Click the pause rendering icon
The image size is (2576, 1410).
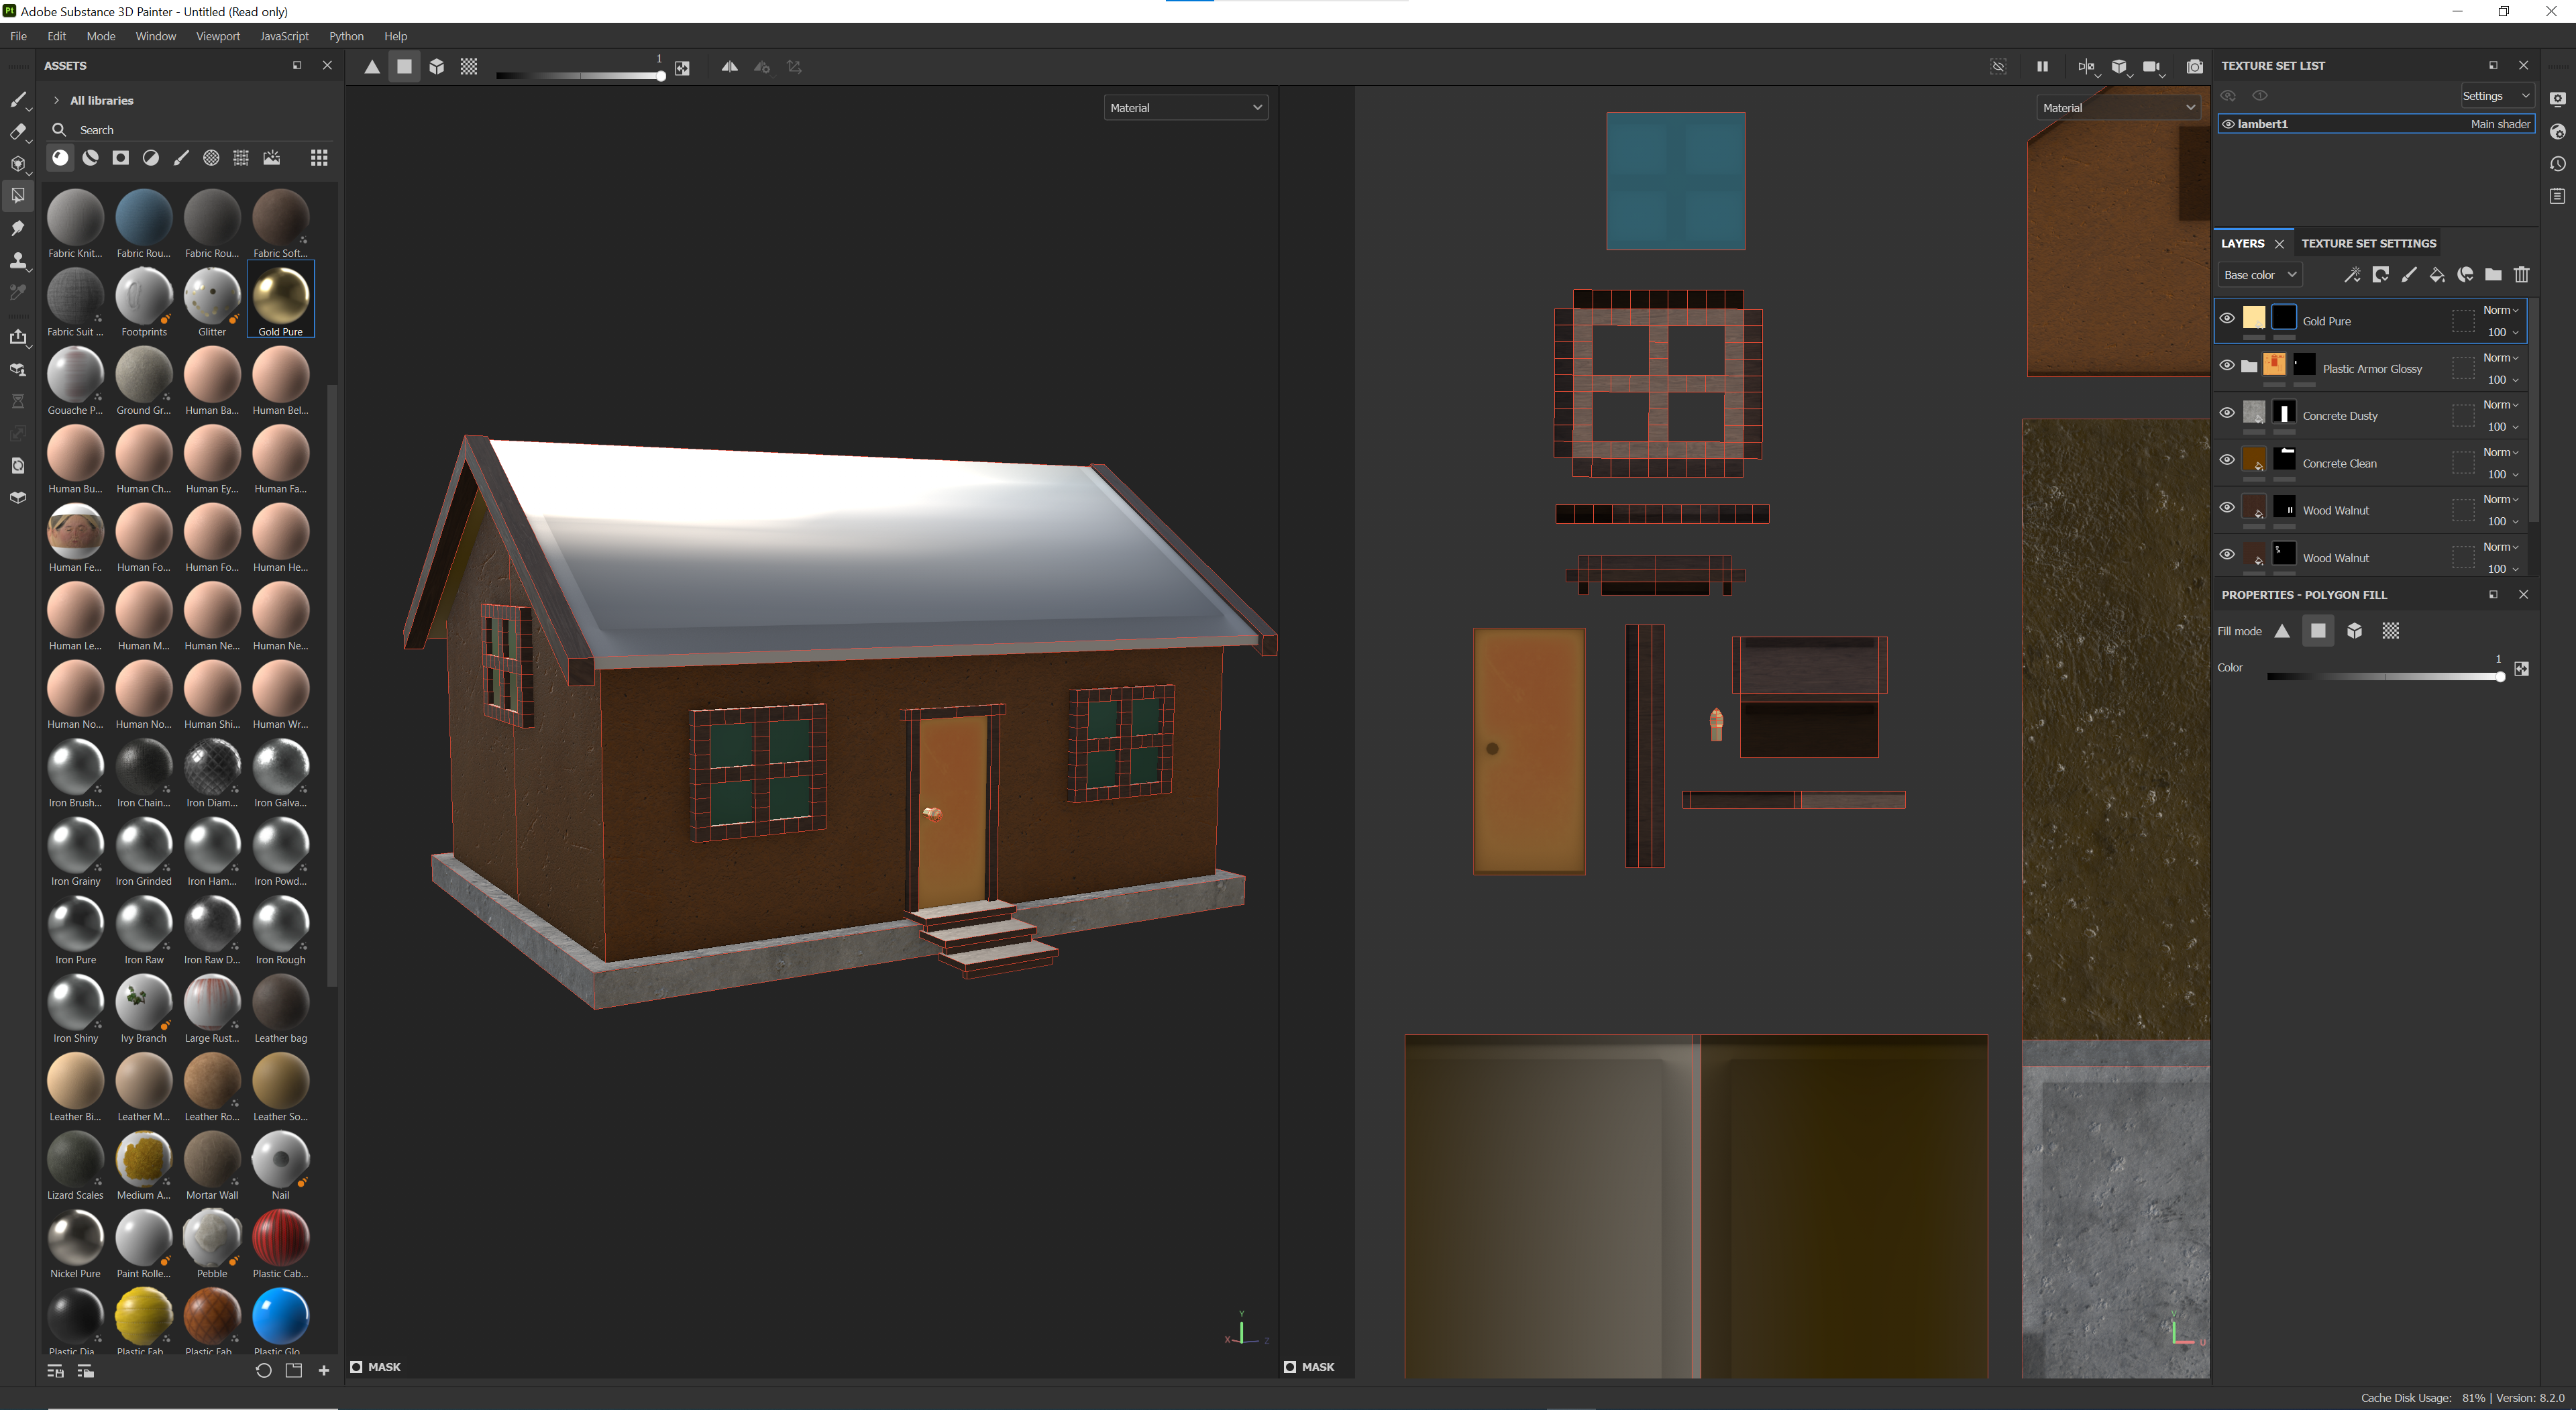(2042, 67)
